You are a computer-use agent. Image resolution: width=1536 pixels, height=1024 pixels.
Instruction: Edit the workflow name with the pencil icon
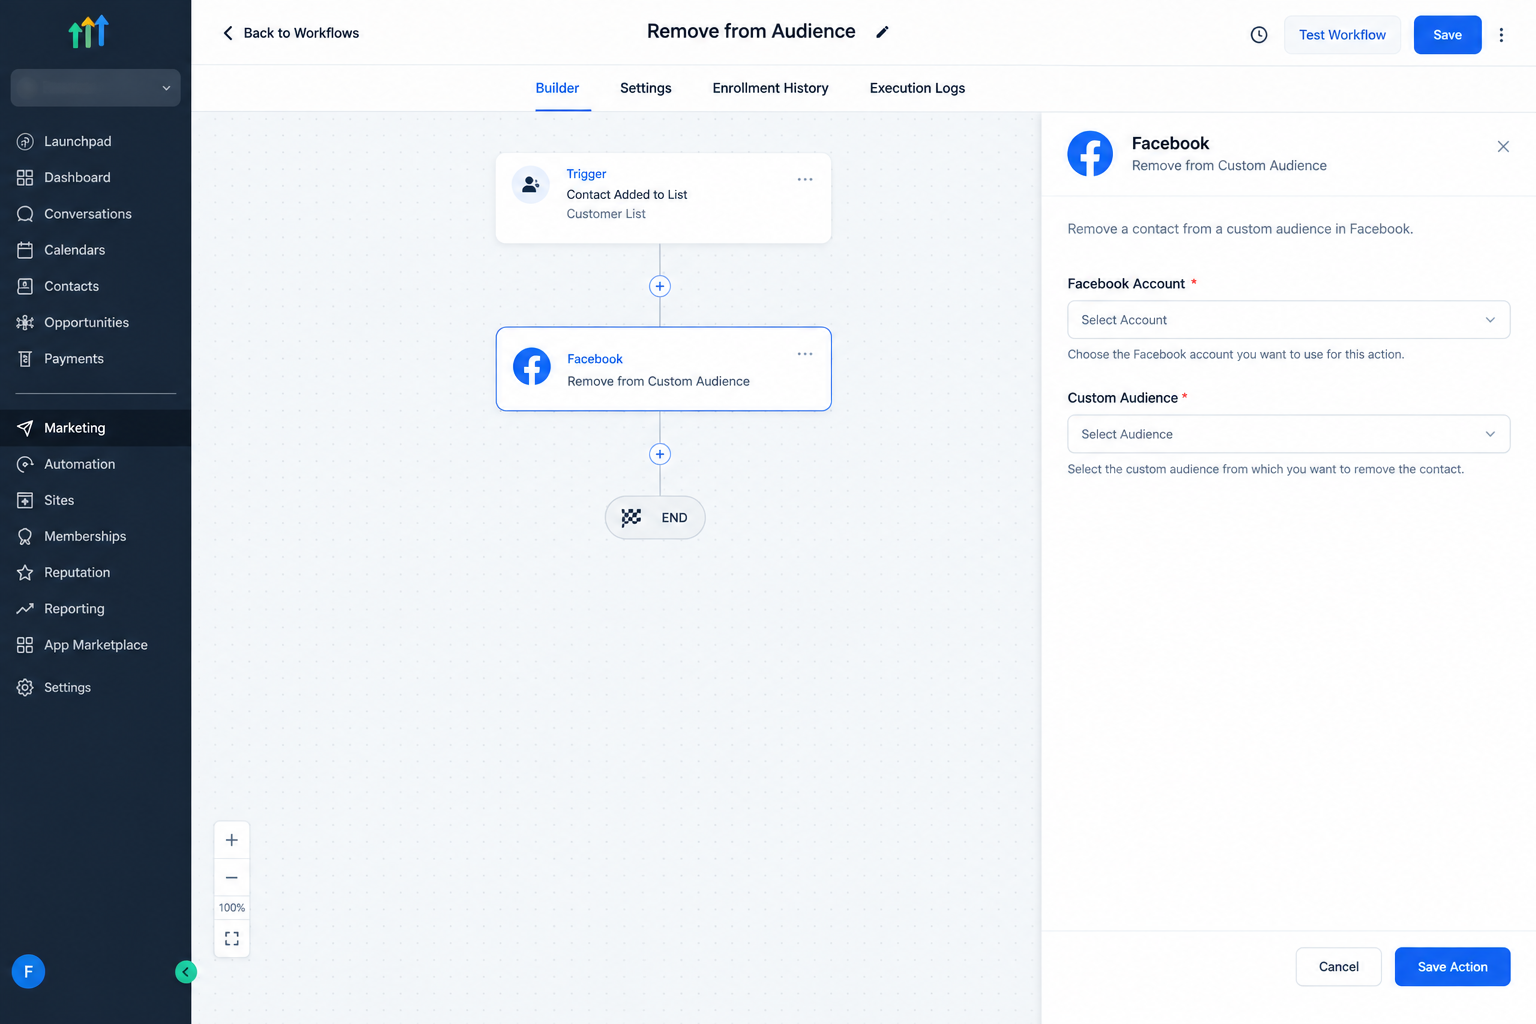pyautogui.click(x=882, y=32)
